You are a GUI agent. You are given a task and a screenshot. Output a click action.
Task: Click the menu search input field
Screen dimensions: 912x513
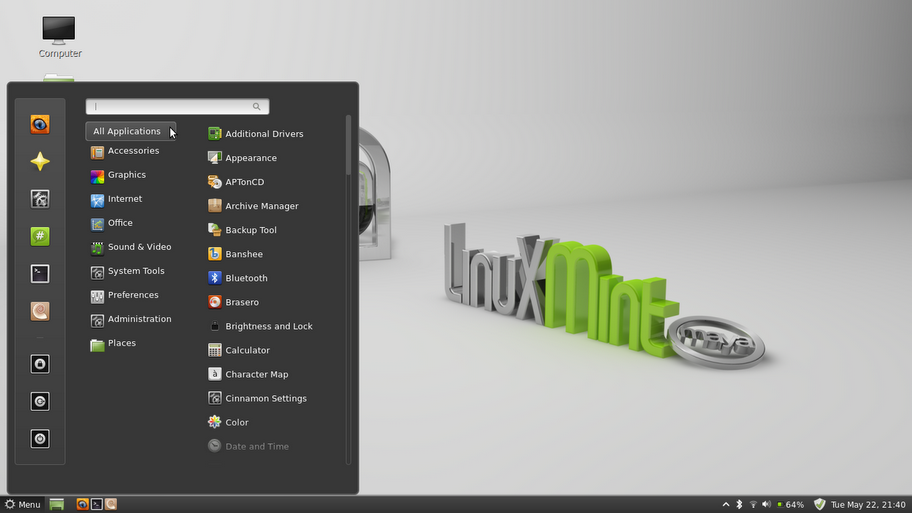177,106
